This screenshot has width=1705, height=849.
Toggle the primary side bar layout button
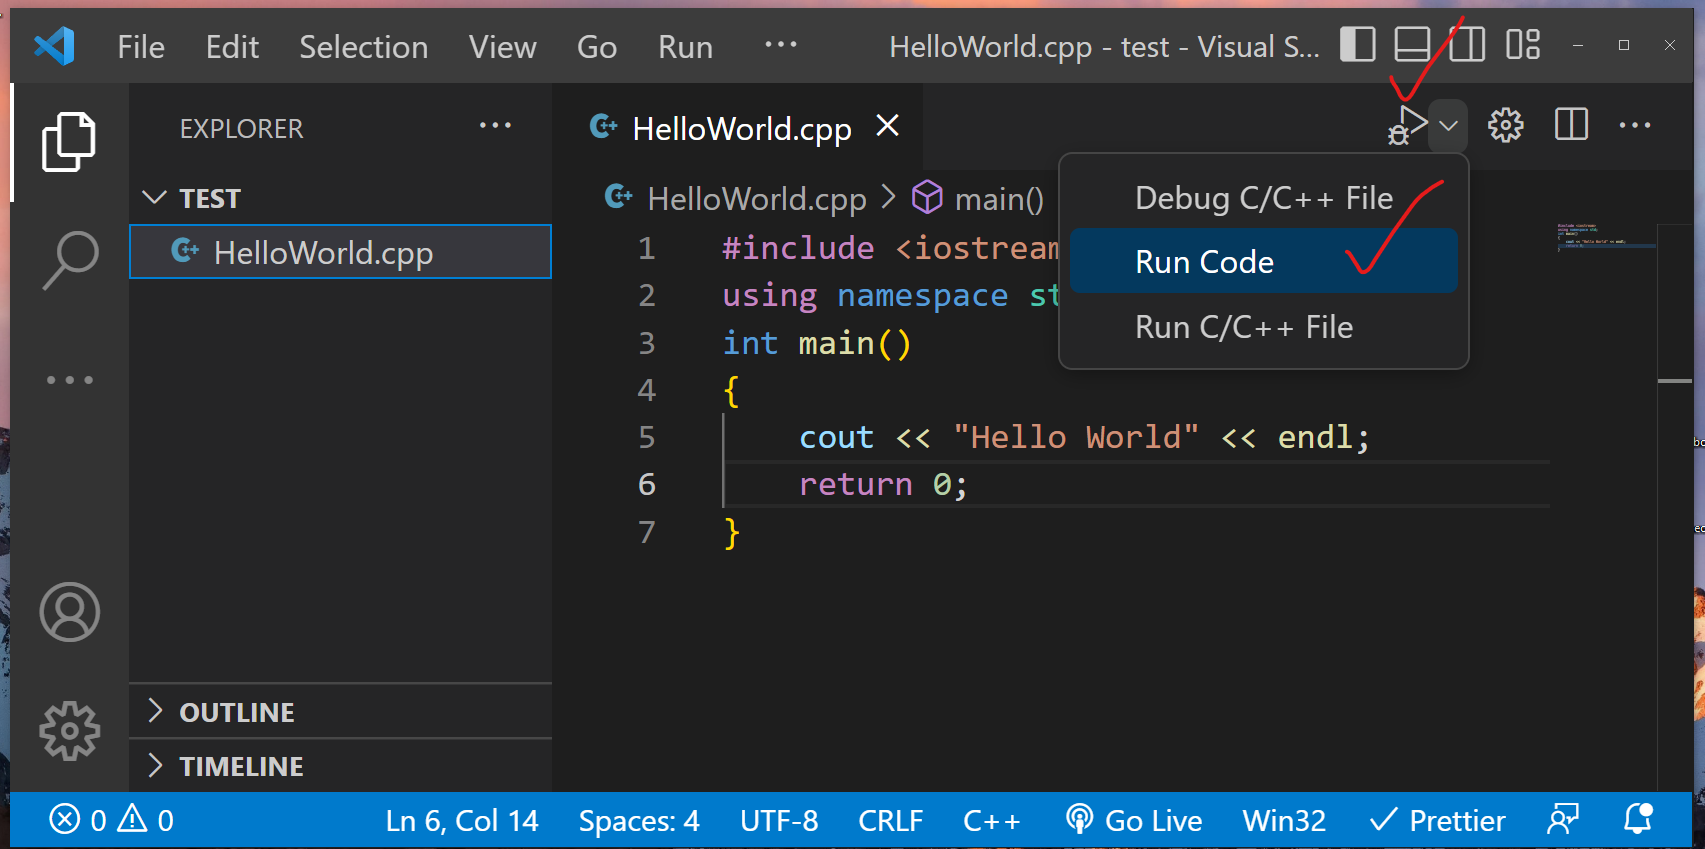1357,45
